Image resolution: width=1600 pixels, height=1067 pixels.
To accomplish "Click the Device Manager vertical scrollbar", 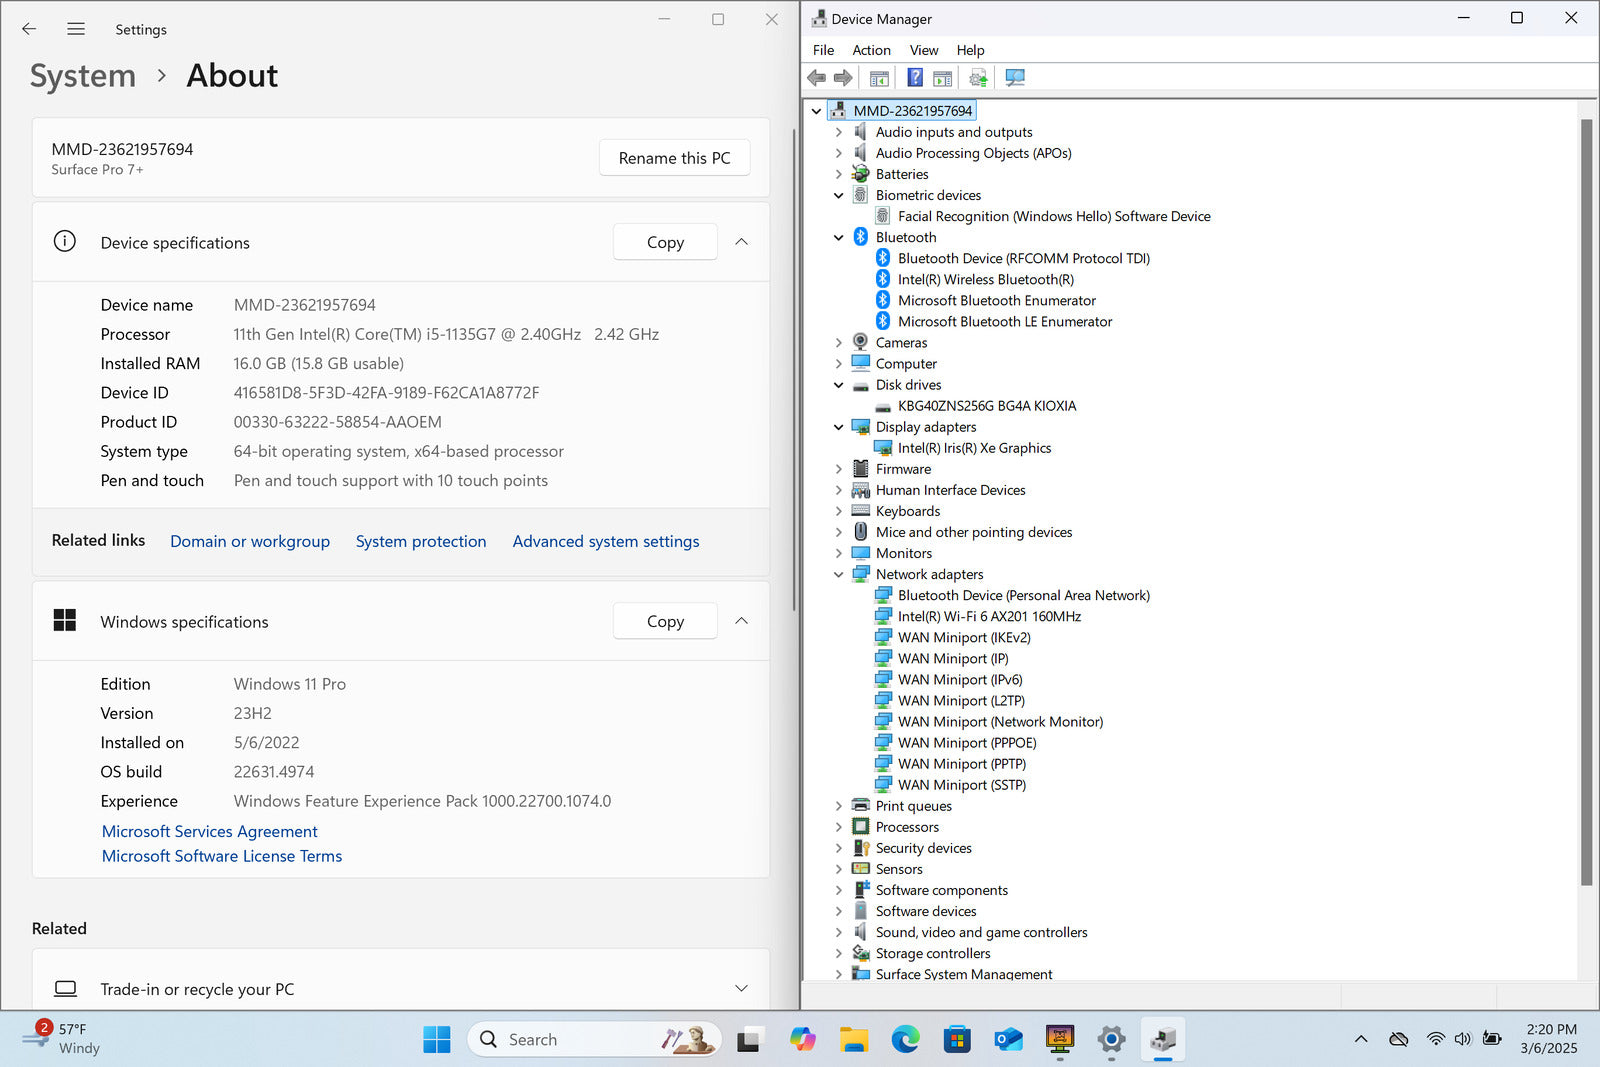I will coord(1586,502).
